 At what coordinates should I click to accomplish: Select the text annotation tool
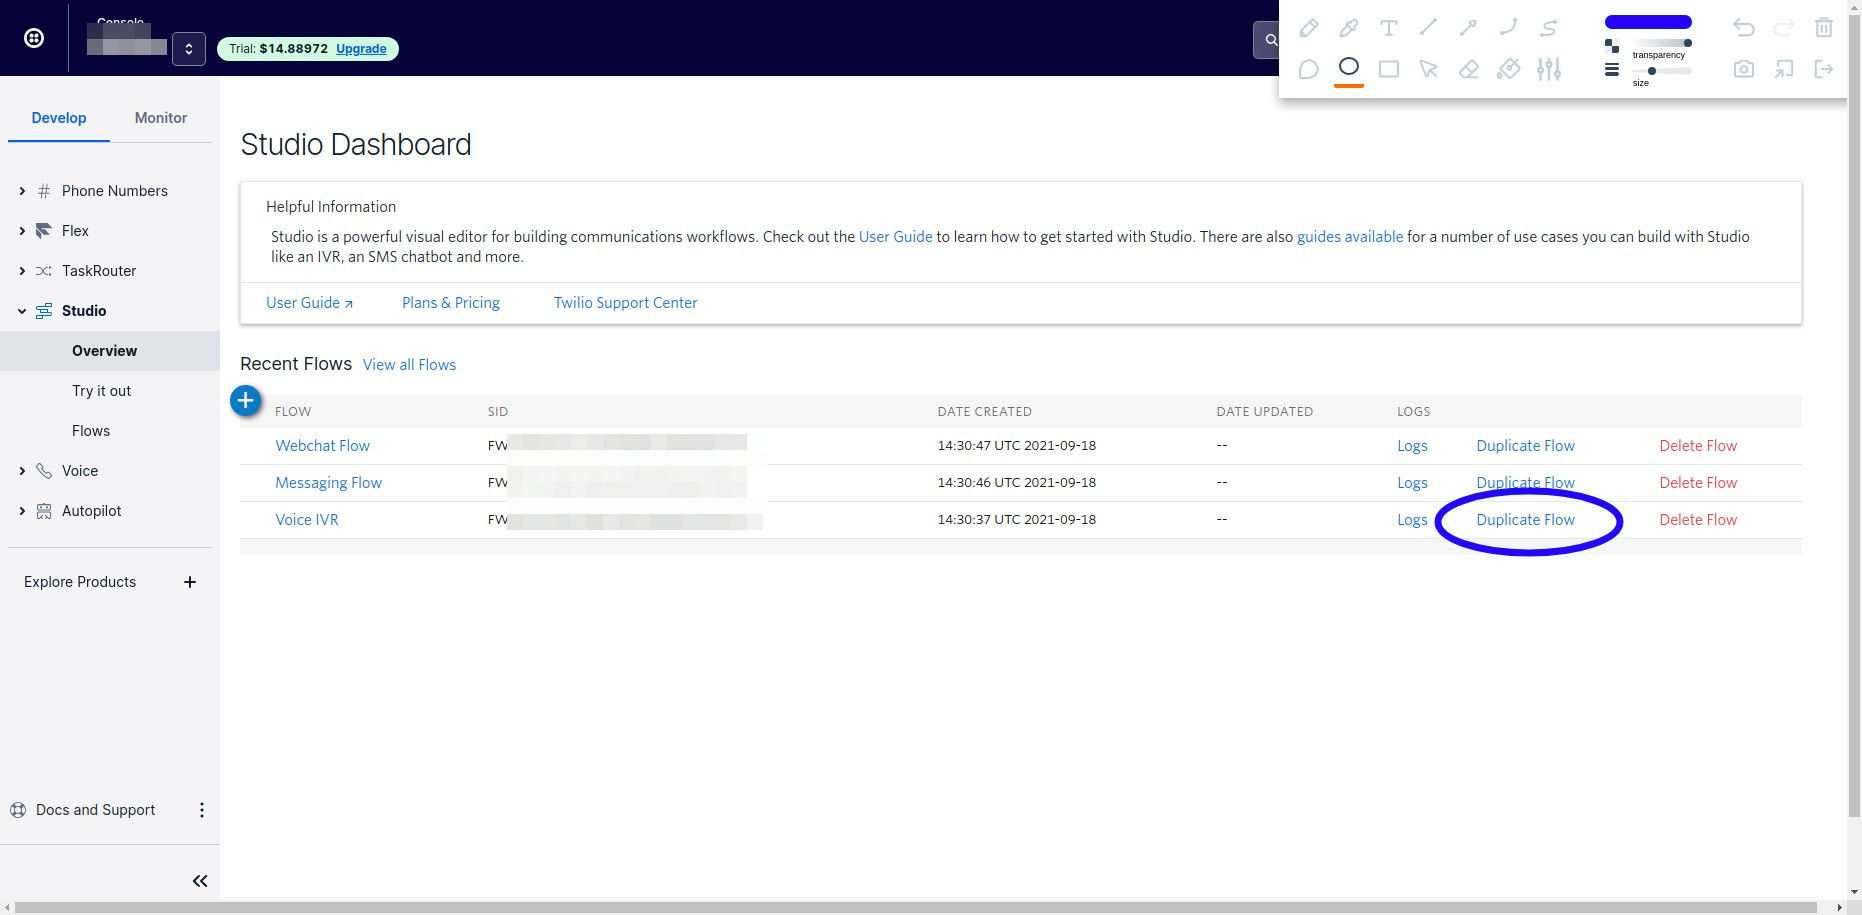click(1388, 28)
